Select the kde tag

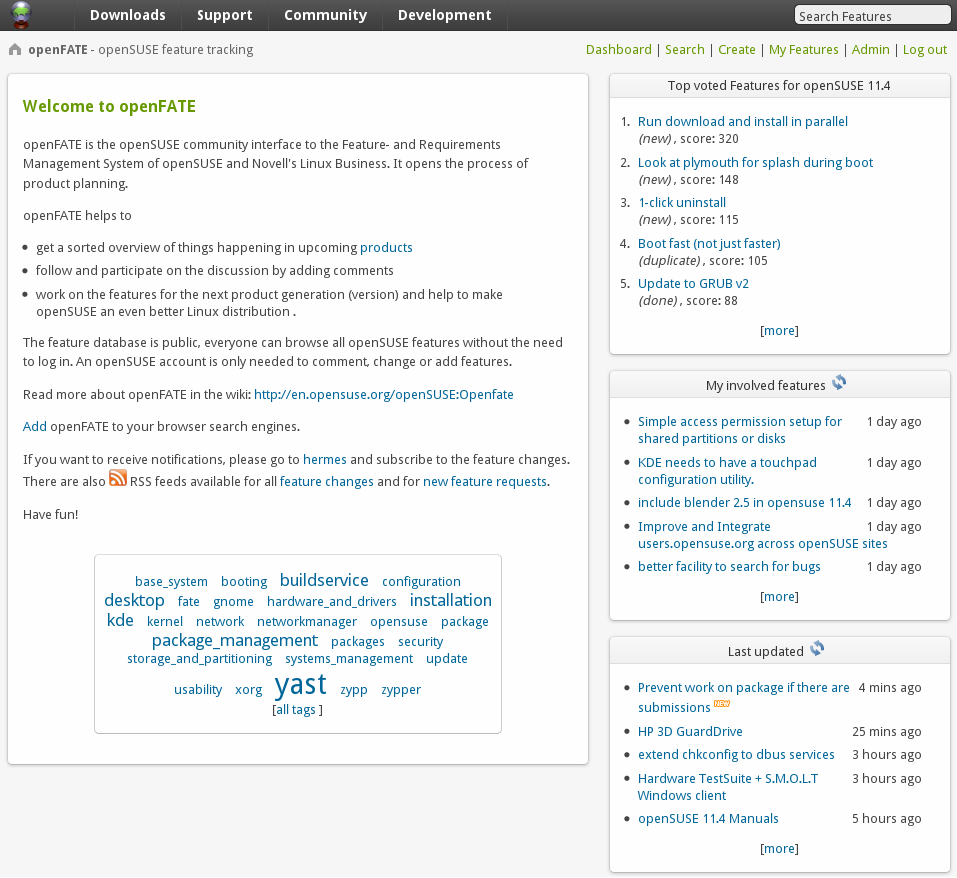[x=120, y=621]
